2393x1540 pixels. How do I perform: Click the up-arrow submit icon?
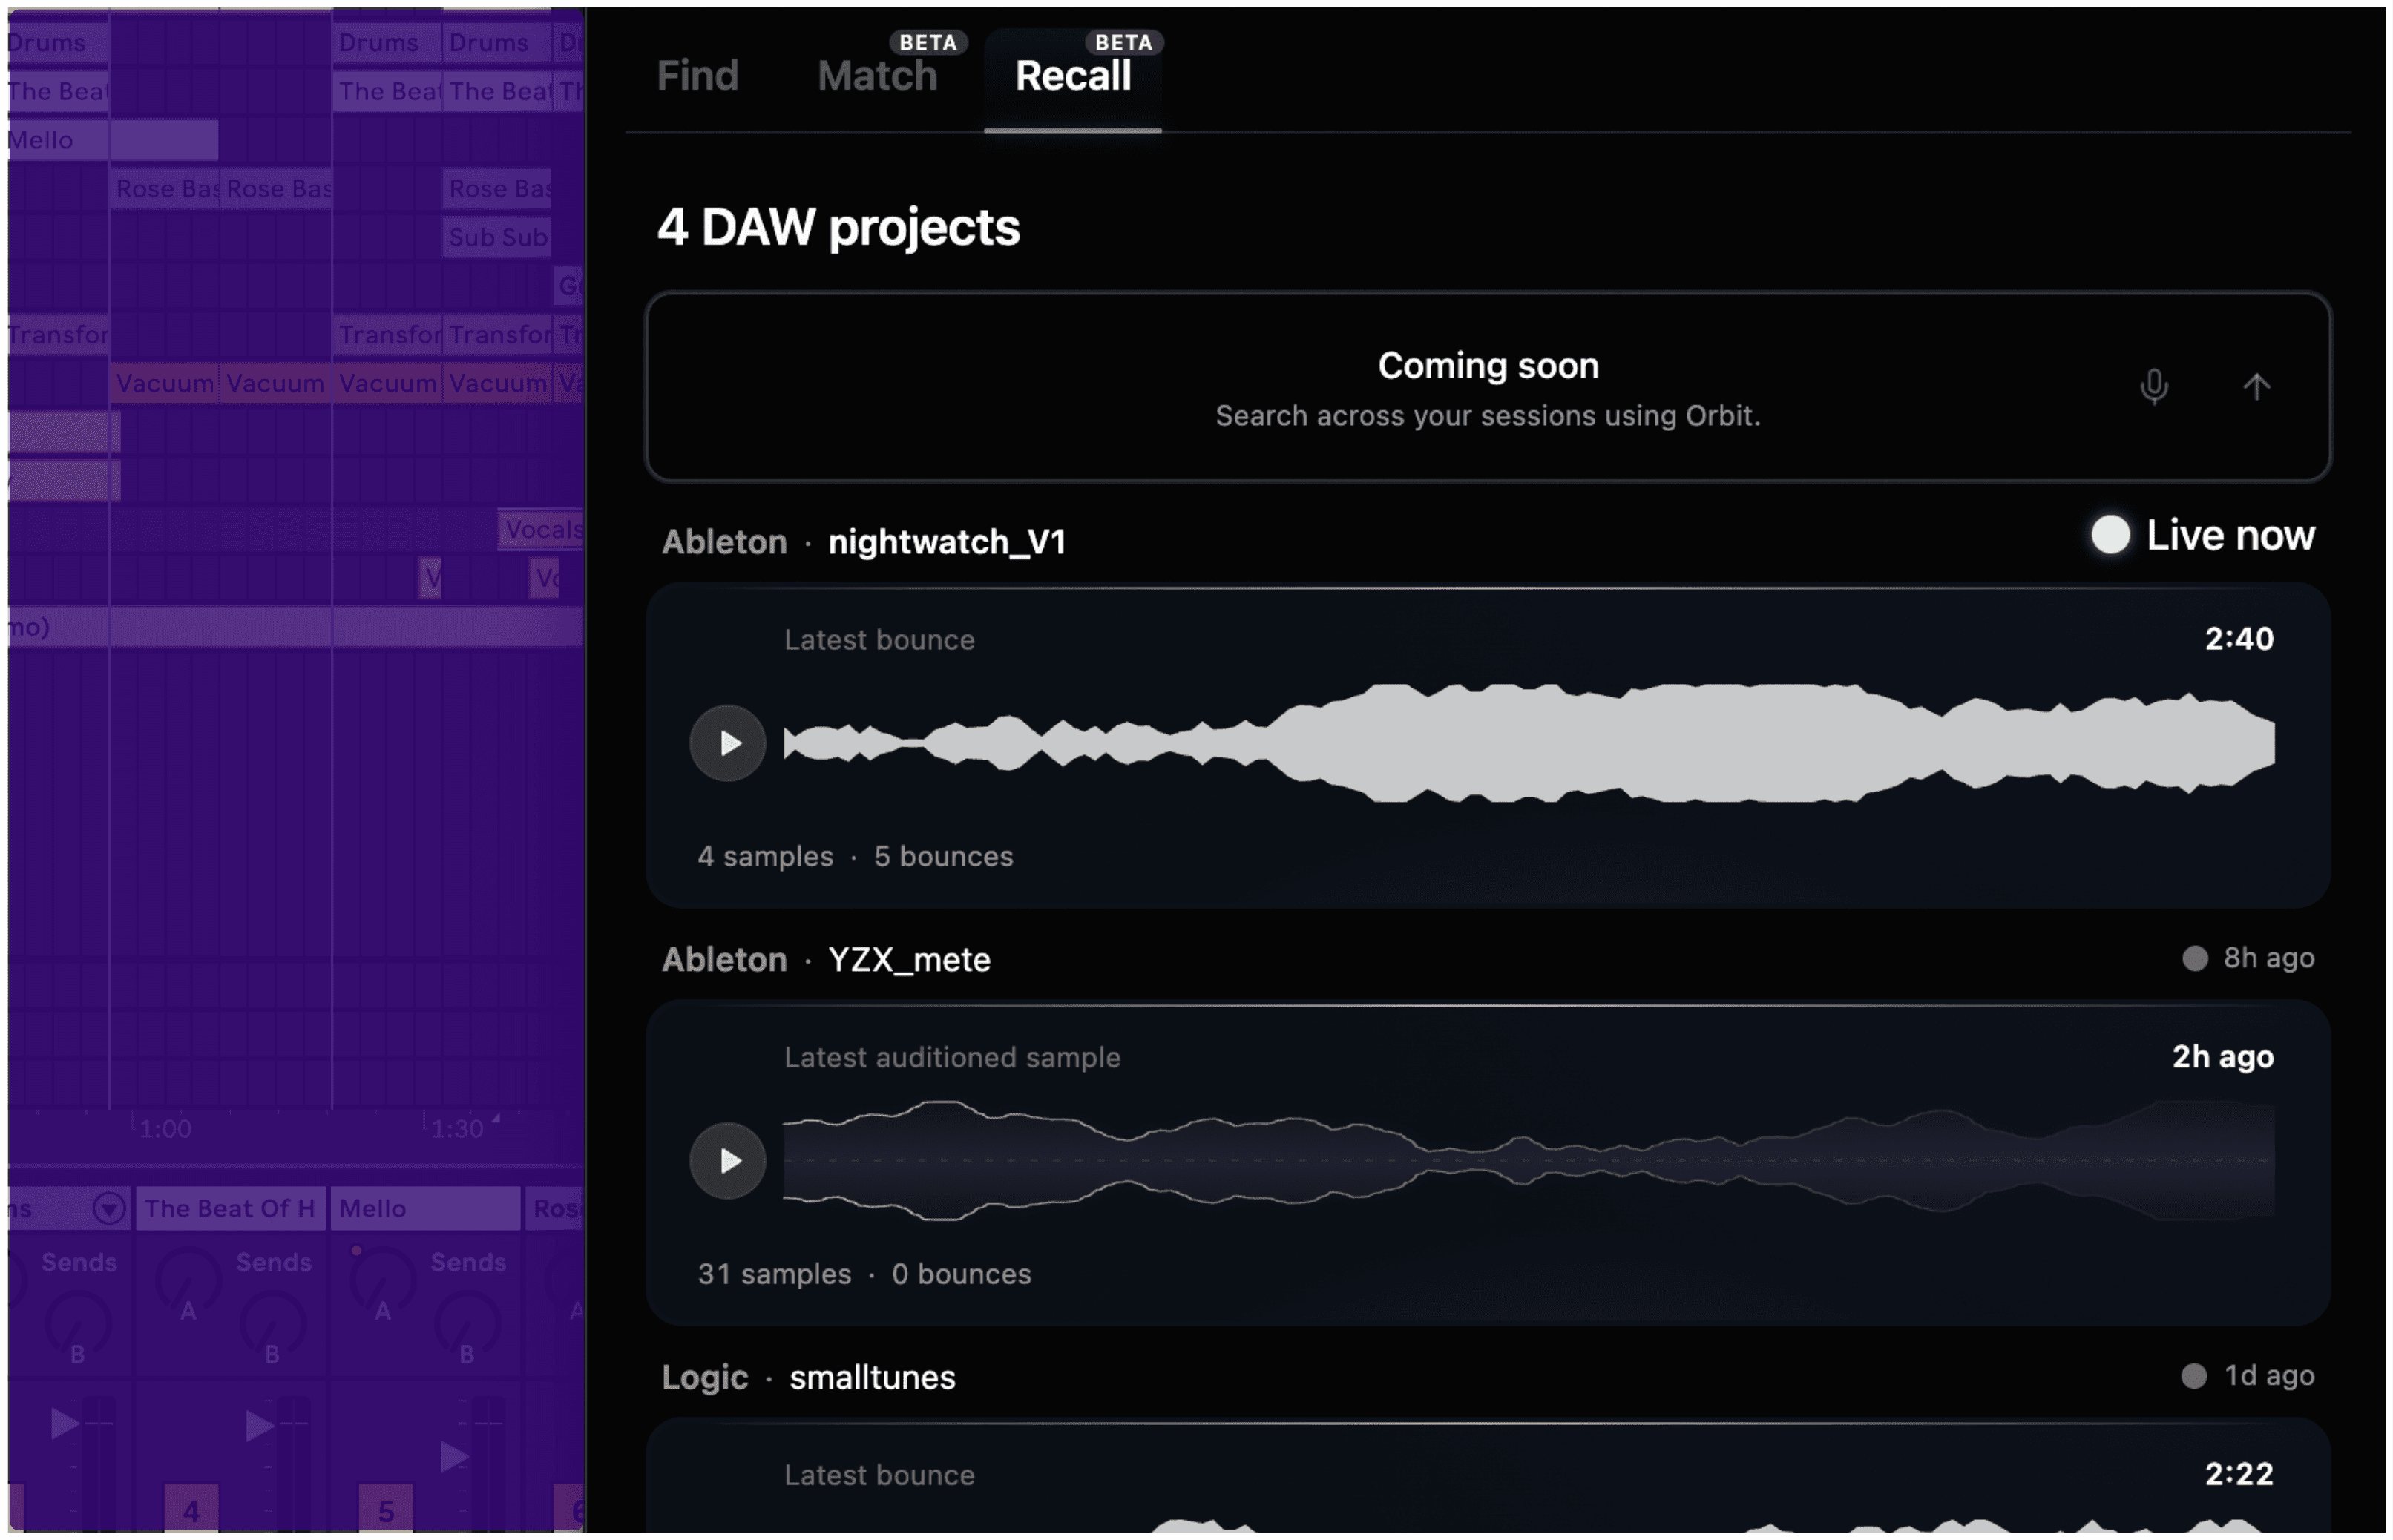(x=2256, y=386)
